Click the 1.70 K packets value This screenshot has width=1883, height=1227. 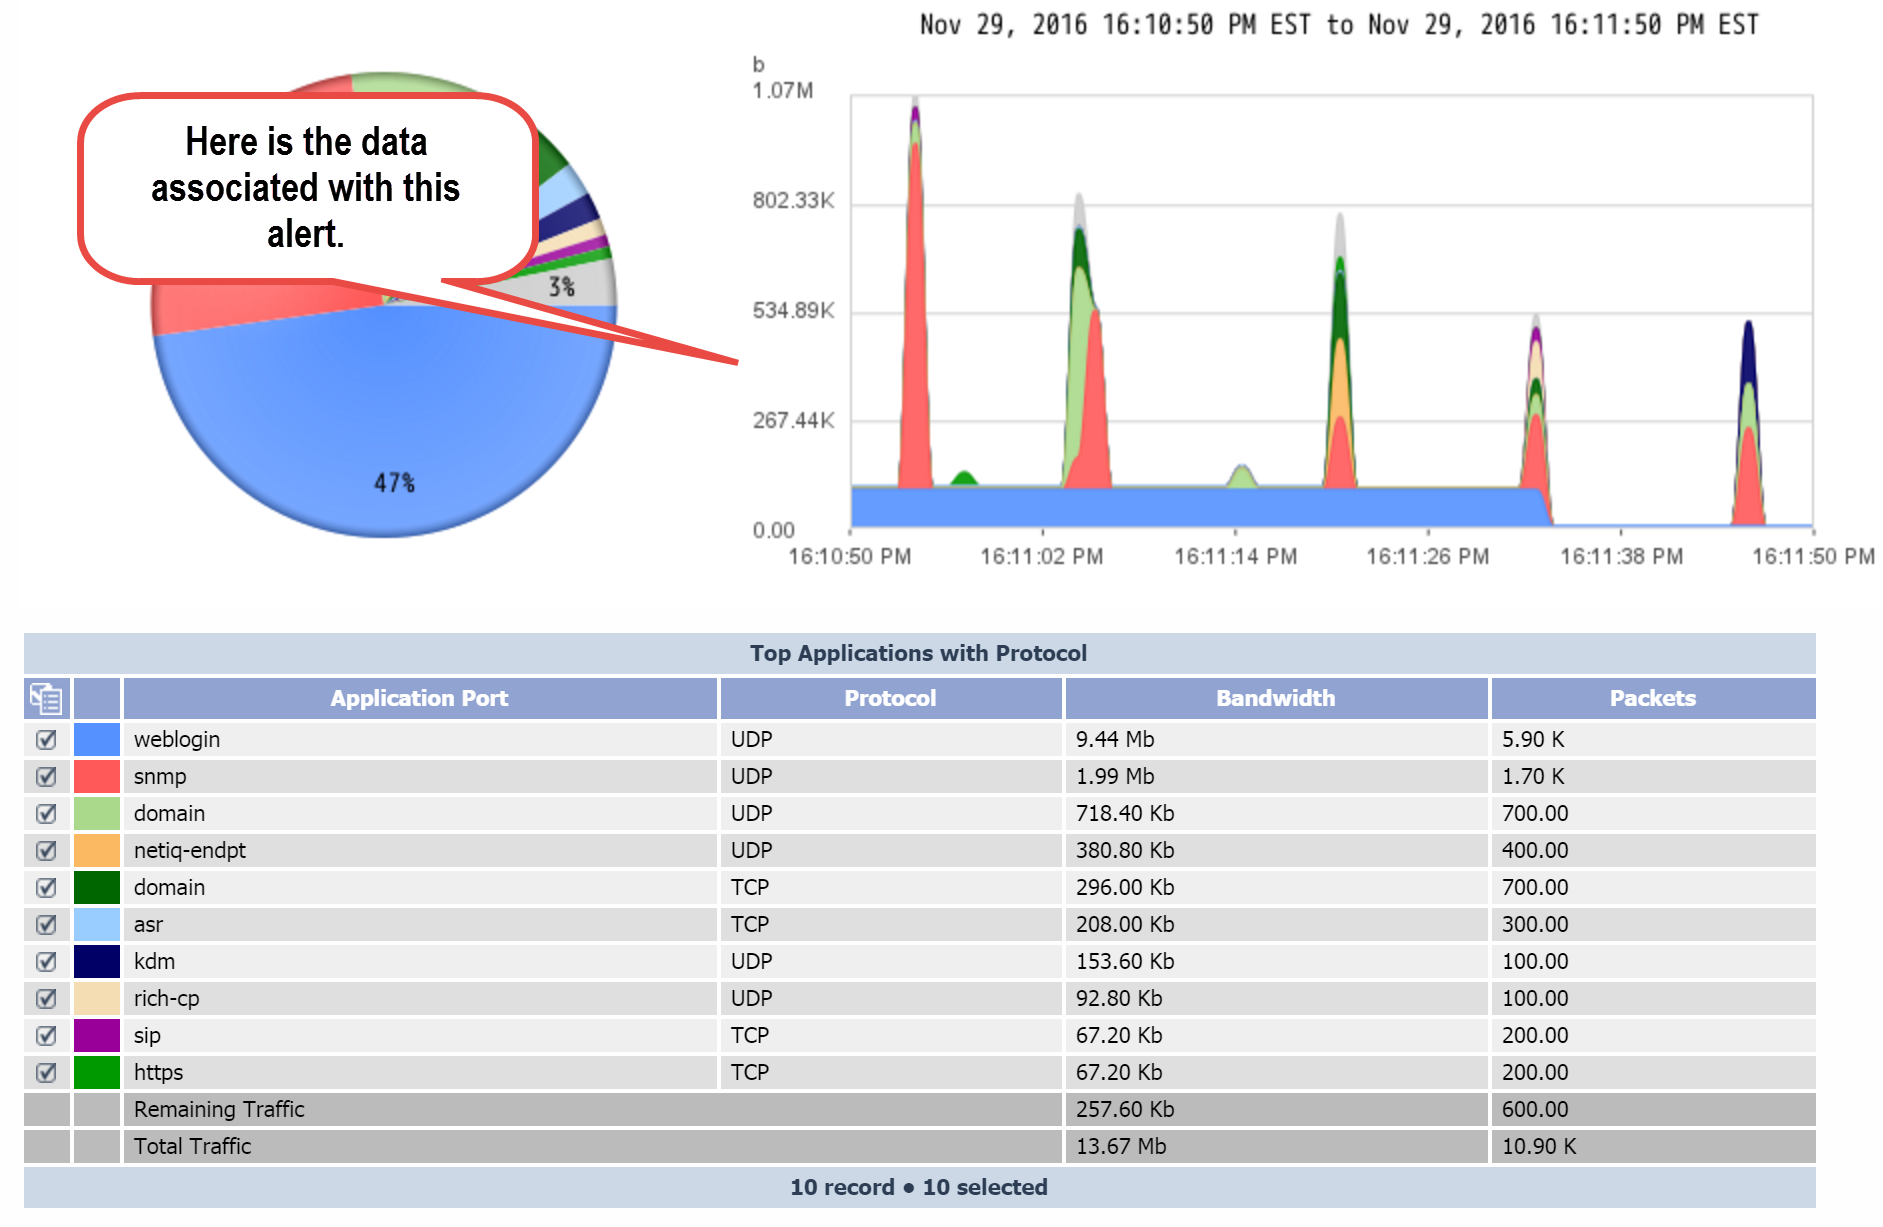(1533, 776)
